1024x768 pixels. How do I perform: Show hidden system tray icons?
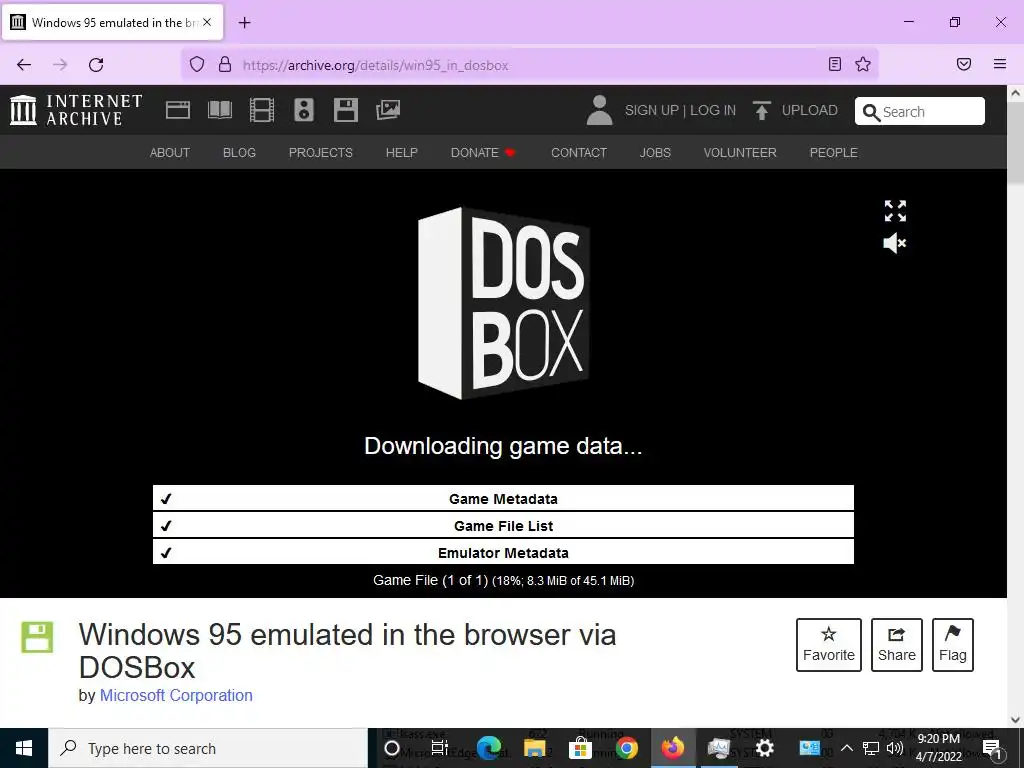[x=846, y=748]
